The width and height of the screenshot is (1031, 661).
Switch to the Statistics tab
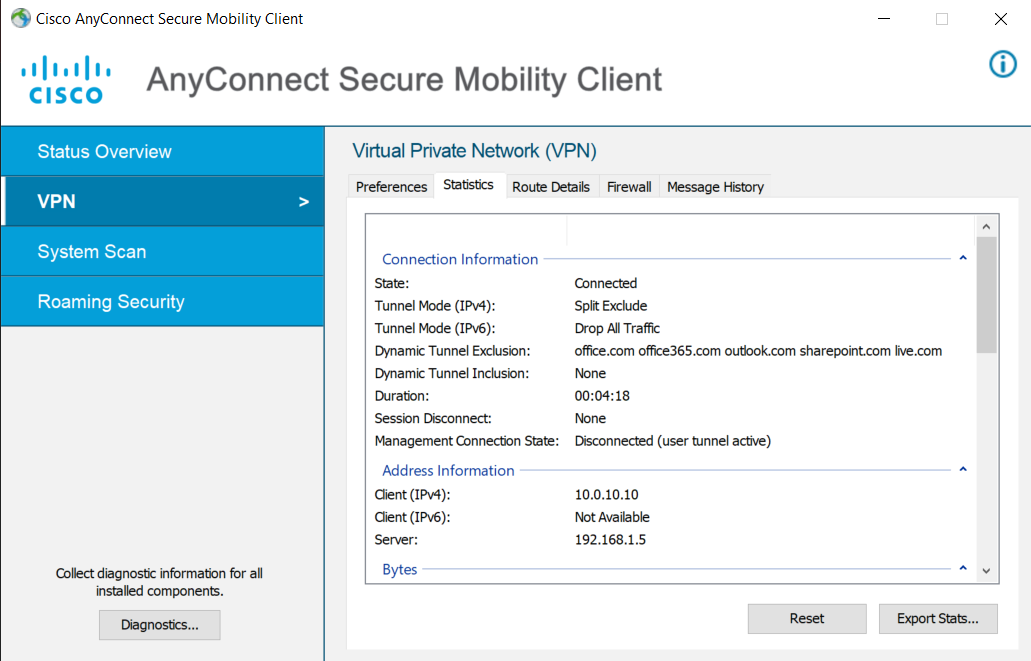[468, 185]
